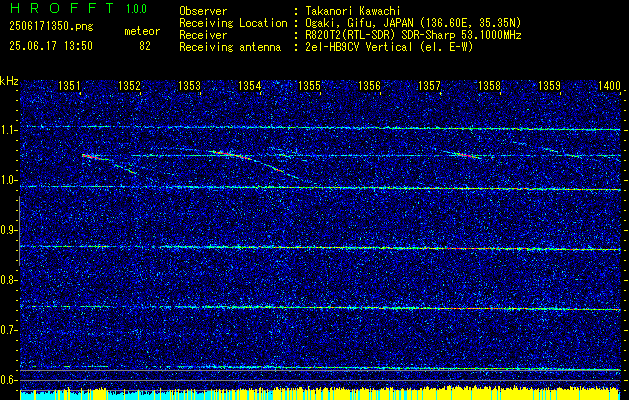The image size is (629, 400).
Task: Click the 1352 time marker
Action: tap(130, 85)
